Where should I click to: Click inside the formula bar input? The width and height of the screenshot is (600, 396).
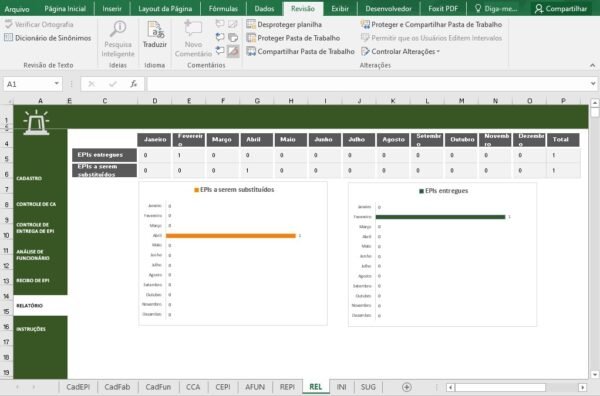coord(367,84)
